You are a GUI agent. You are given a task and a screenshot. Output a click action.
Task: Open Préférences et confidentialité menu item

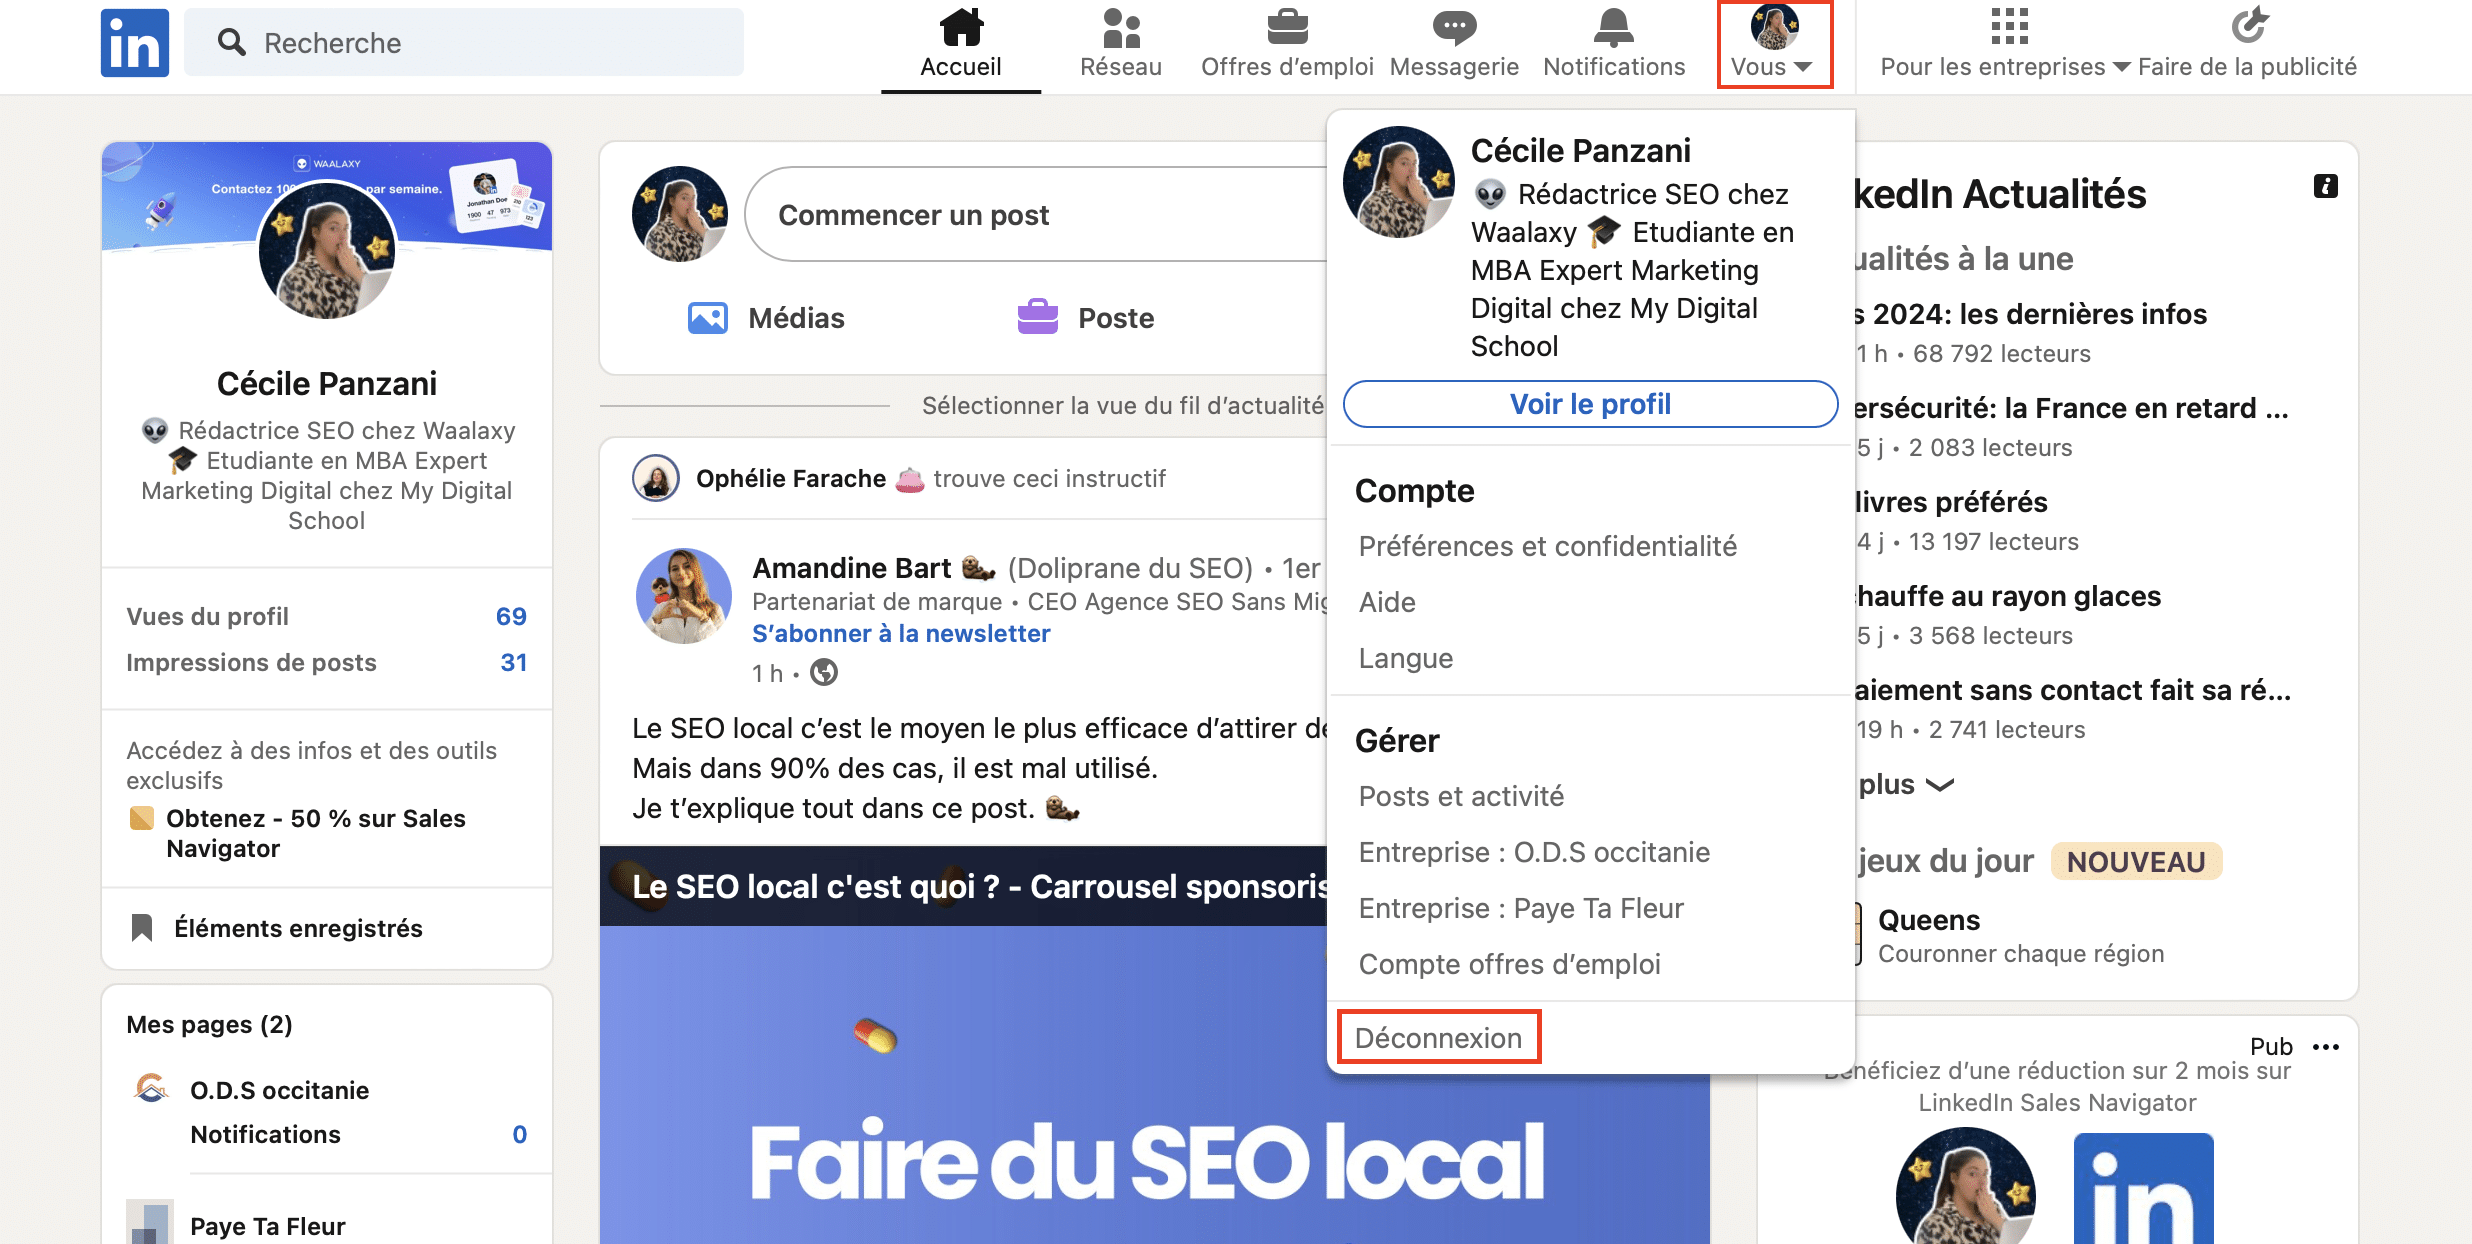coord(1545,544)
